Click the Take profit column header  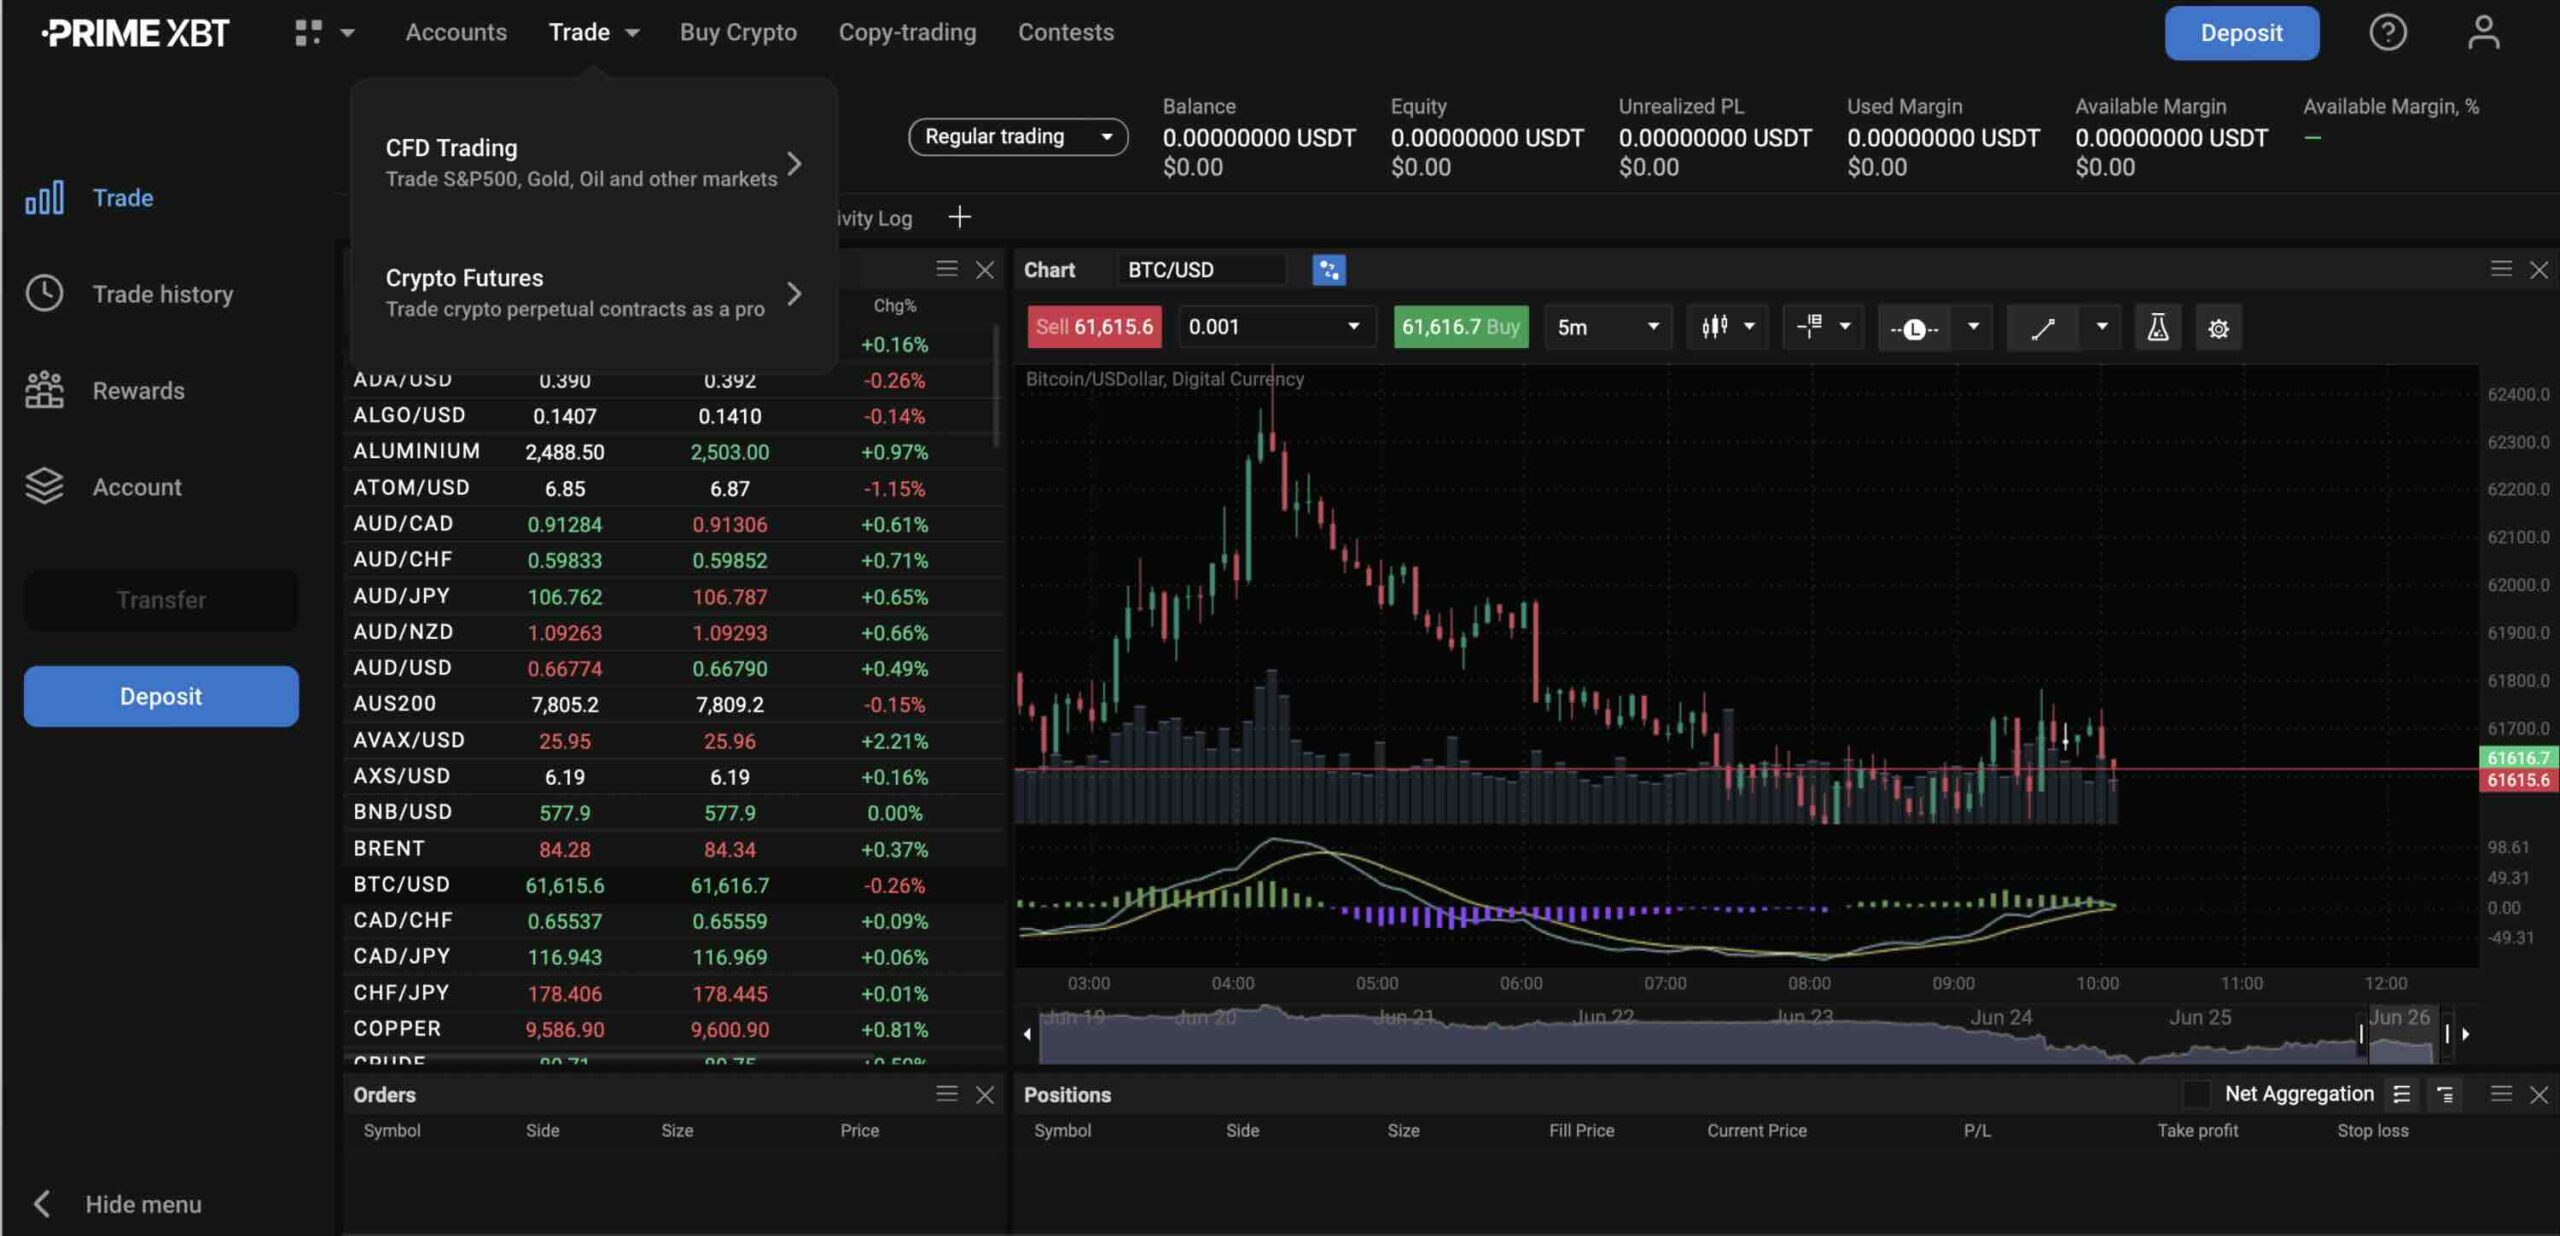point(2197,1131)
